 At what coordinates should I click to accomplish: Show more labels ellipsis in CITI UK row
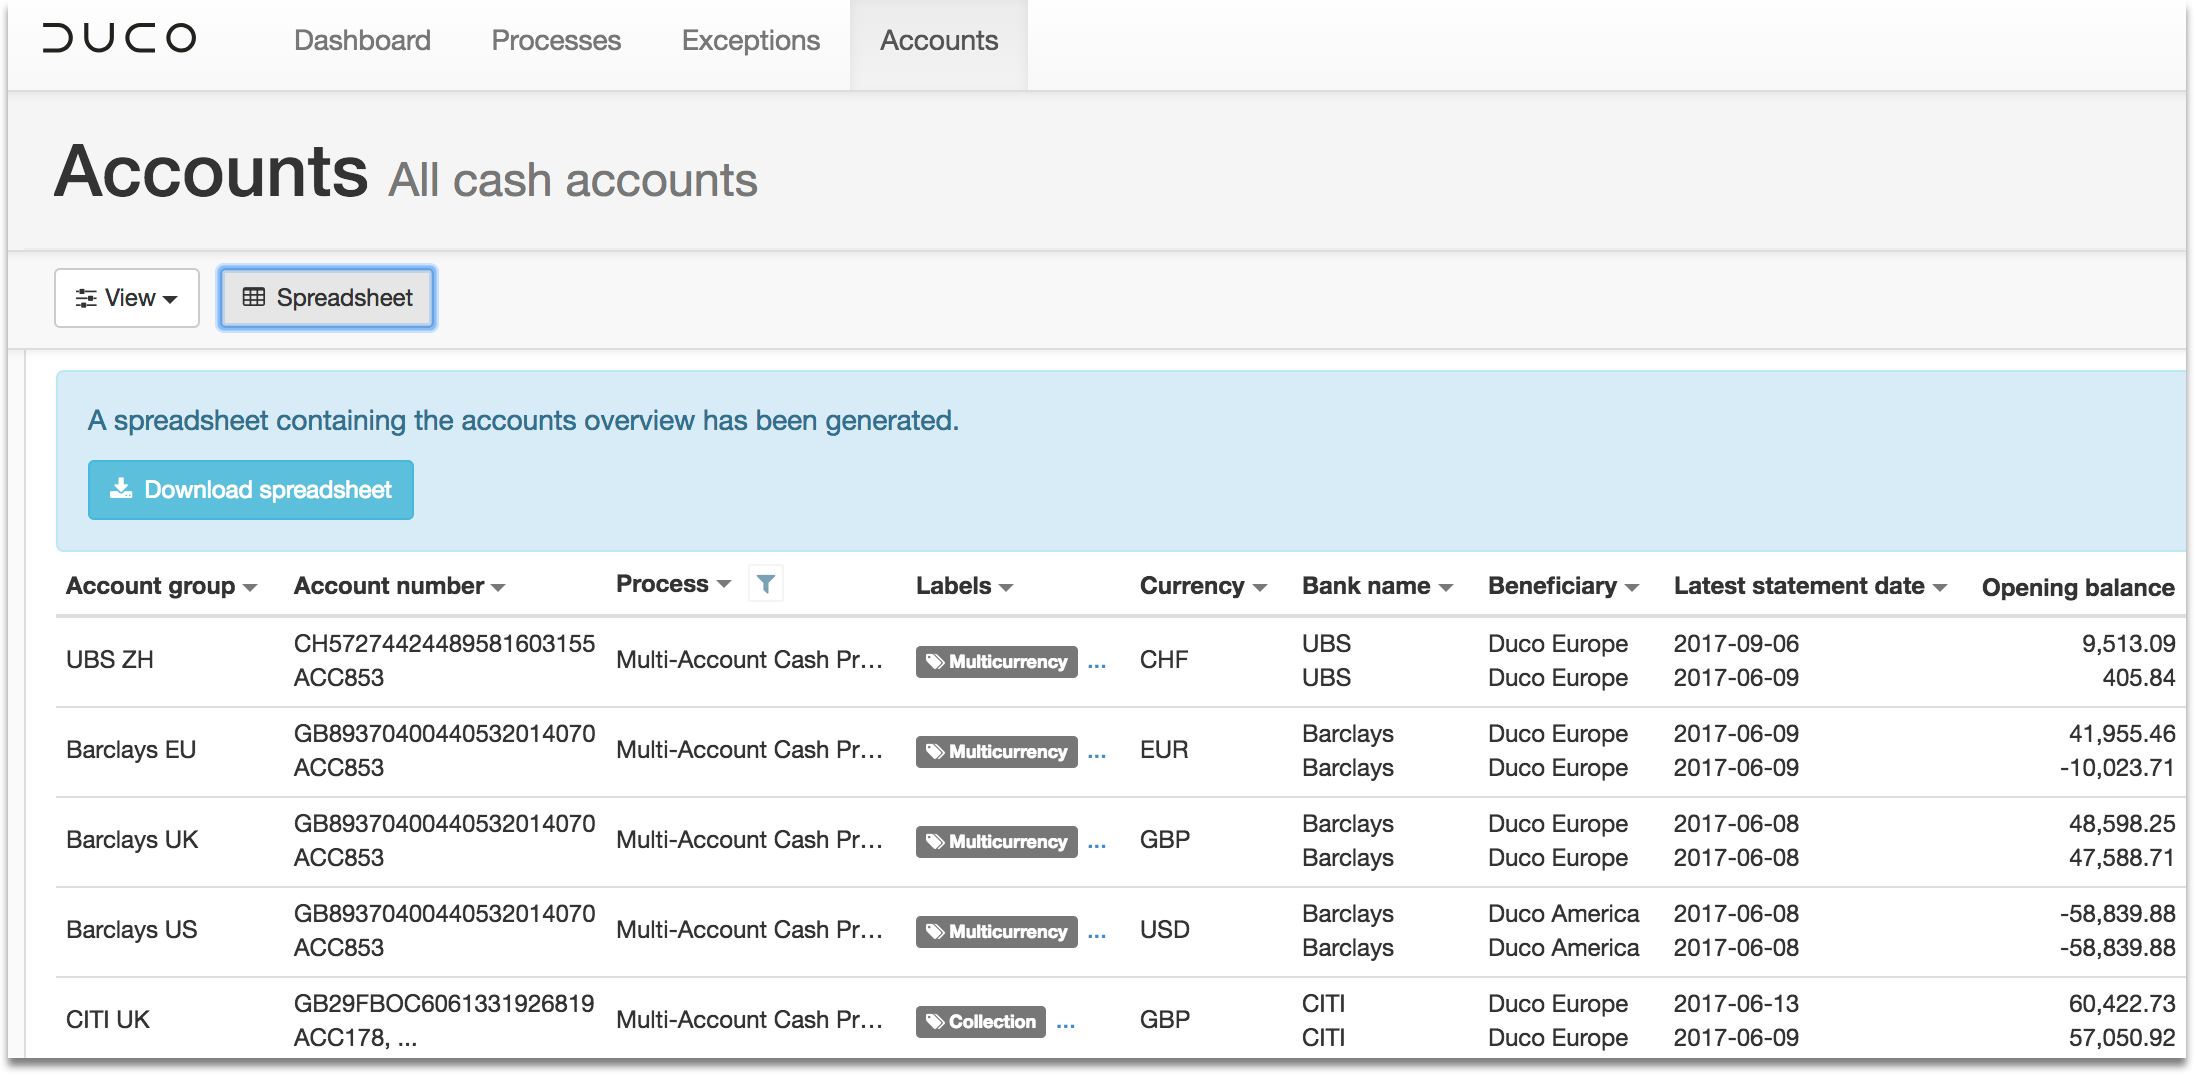click(1066, 1023)
